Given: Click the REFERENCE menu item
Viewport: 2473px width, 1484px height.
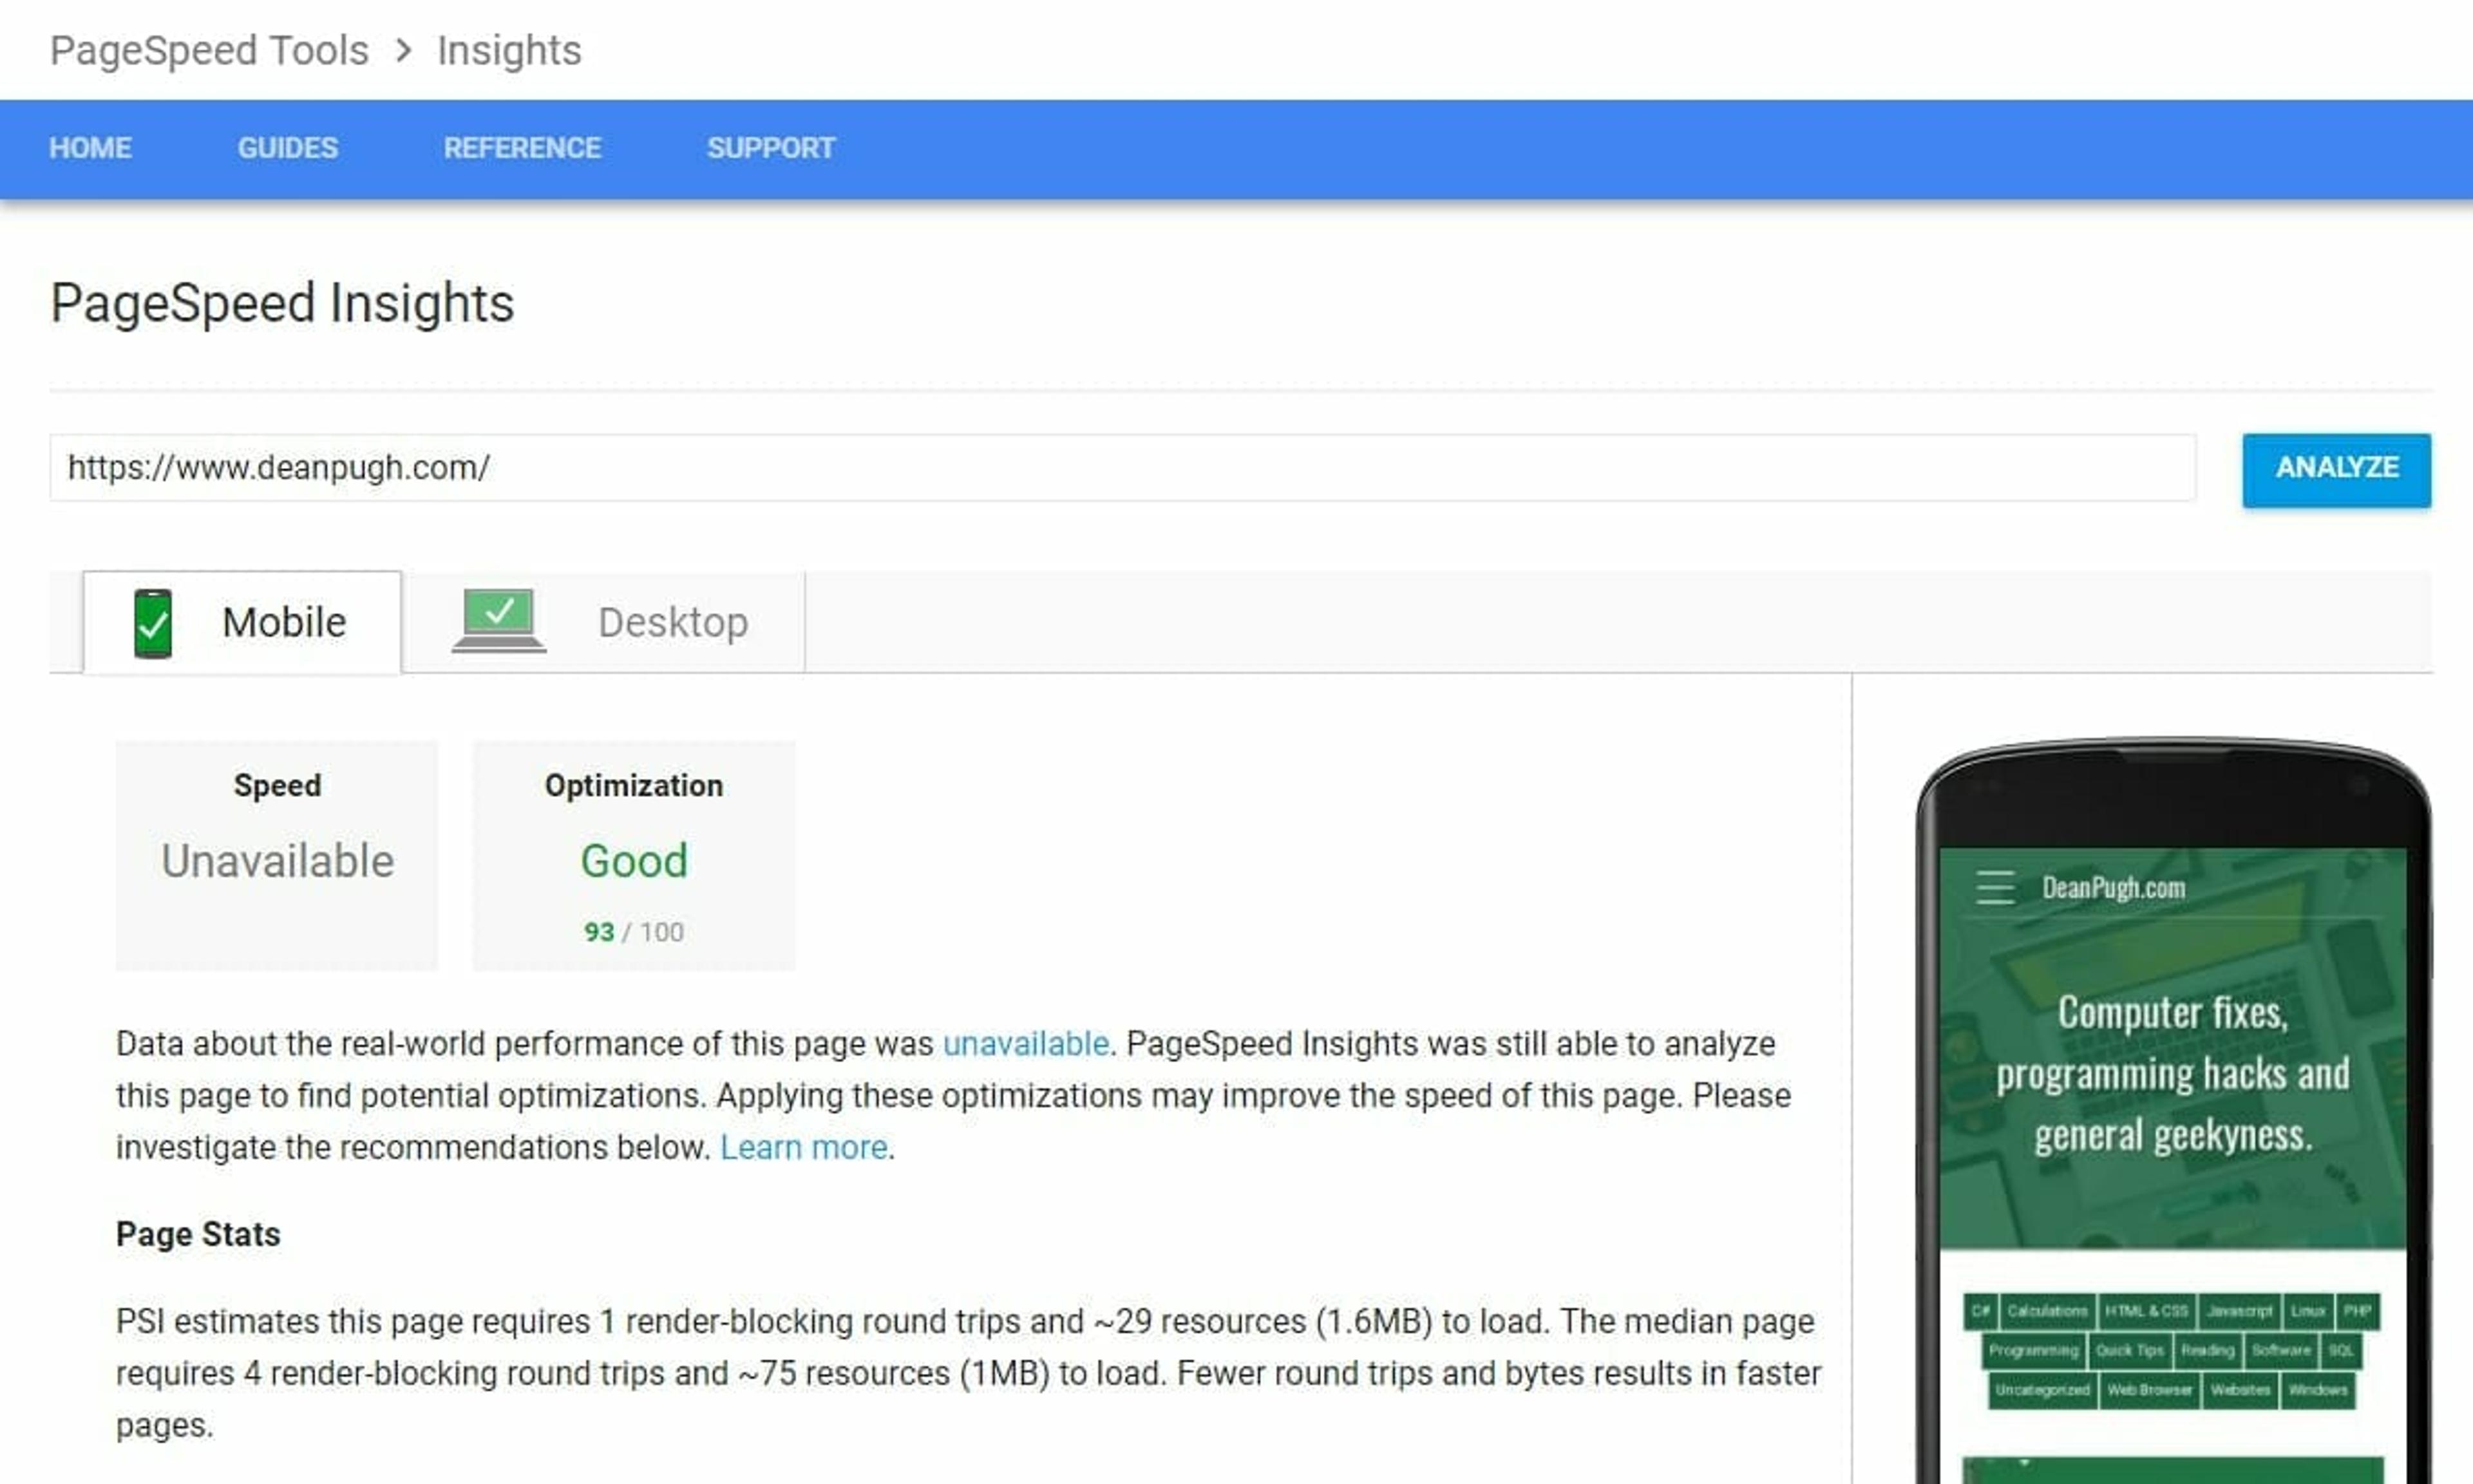Looking at the screenshot, I should 523,148.
